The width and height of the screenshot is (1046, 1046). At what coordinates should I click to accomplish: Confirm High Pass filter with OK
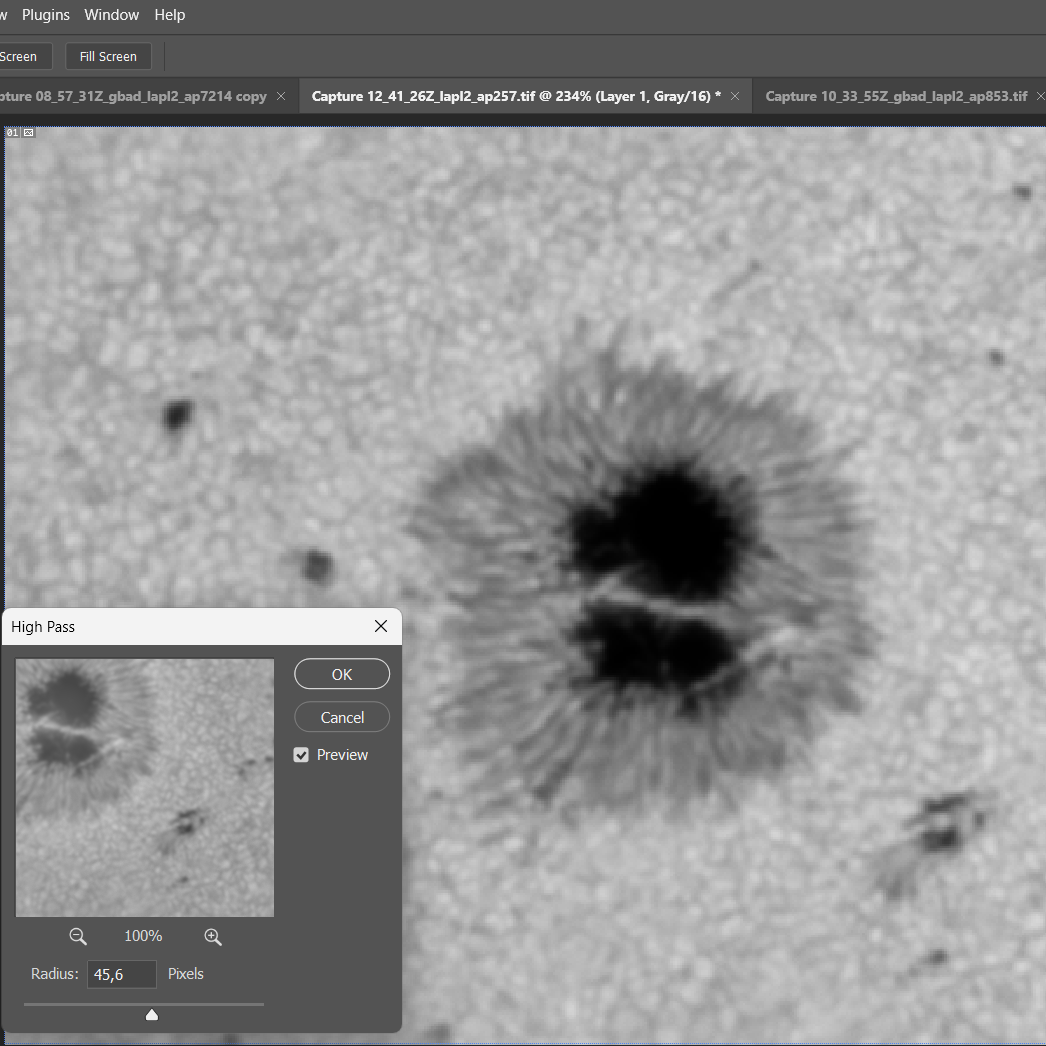342,674
